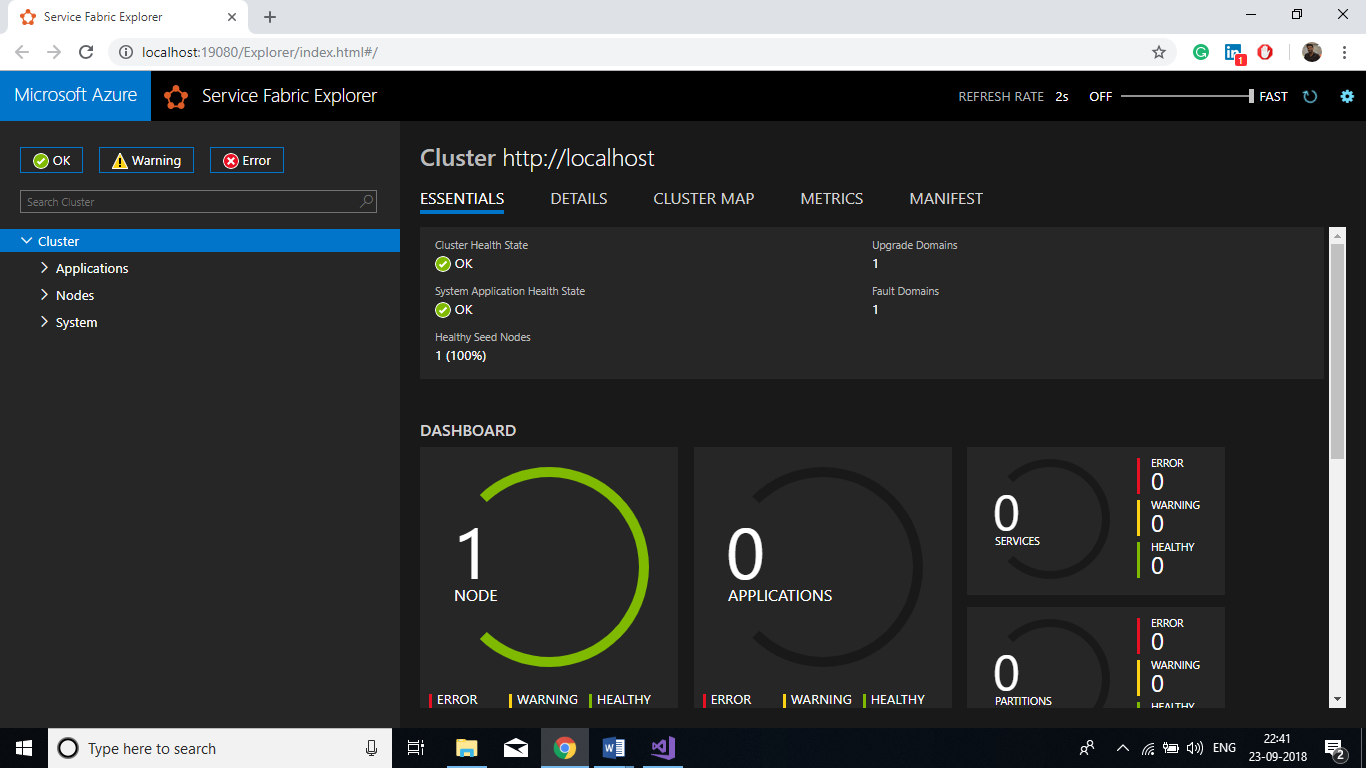Toggle the OK health filter
This screenshot has height=768, width=1366.
[x=51, y=160]
